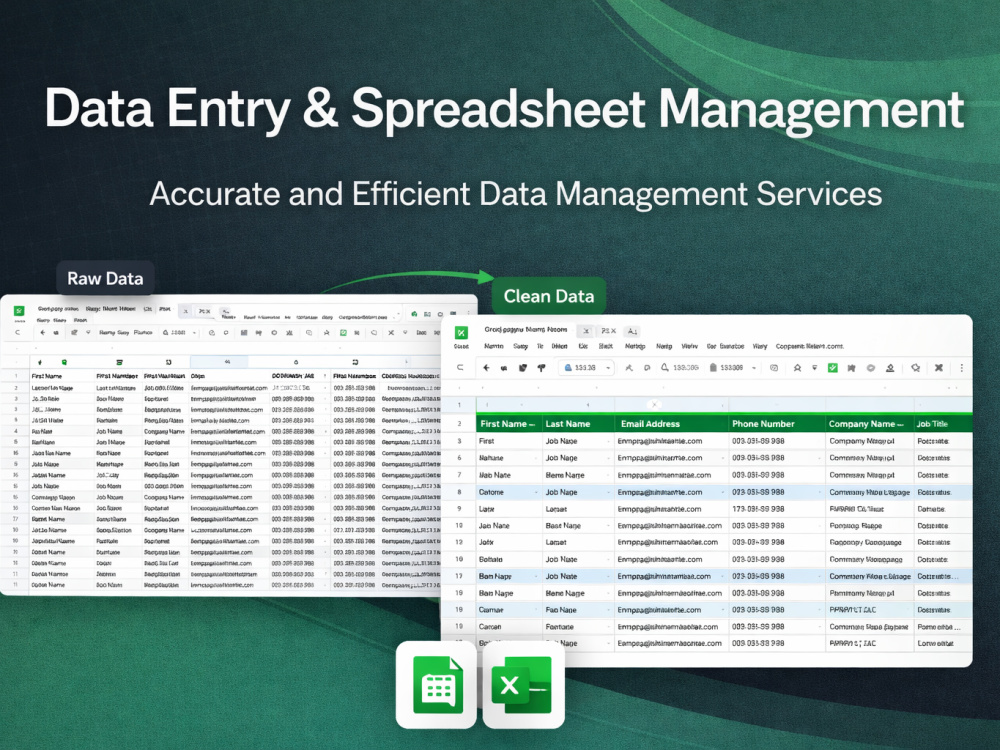1000x750 pixels.
Task: Select the PS X tab in Raw Data window
Action: [204, 311]
